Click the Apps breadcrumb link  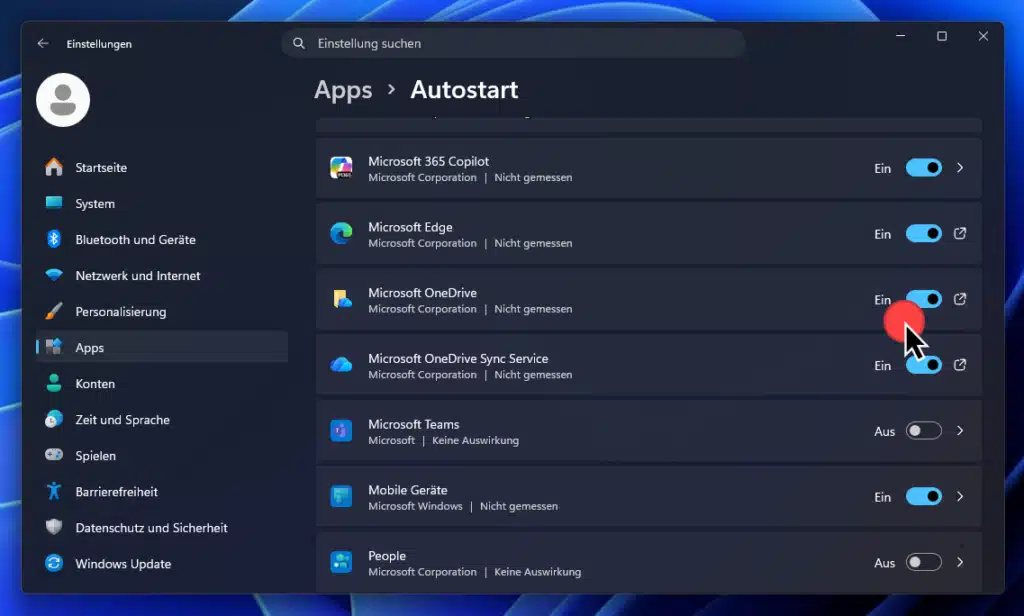click(343, 90)
